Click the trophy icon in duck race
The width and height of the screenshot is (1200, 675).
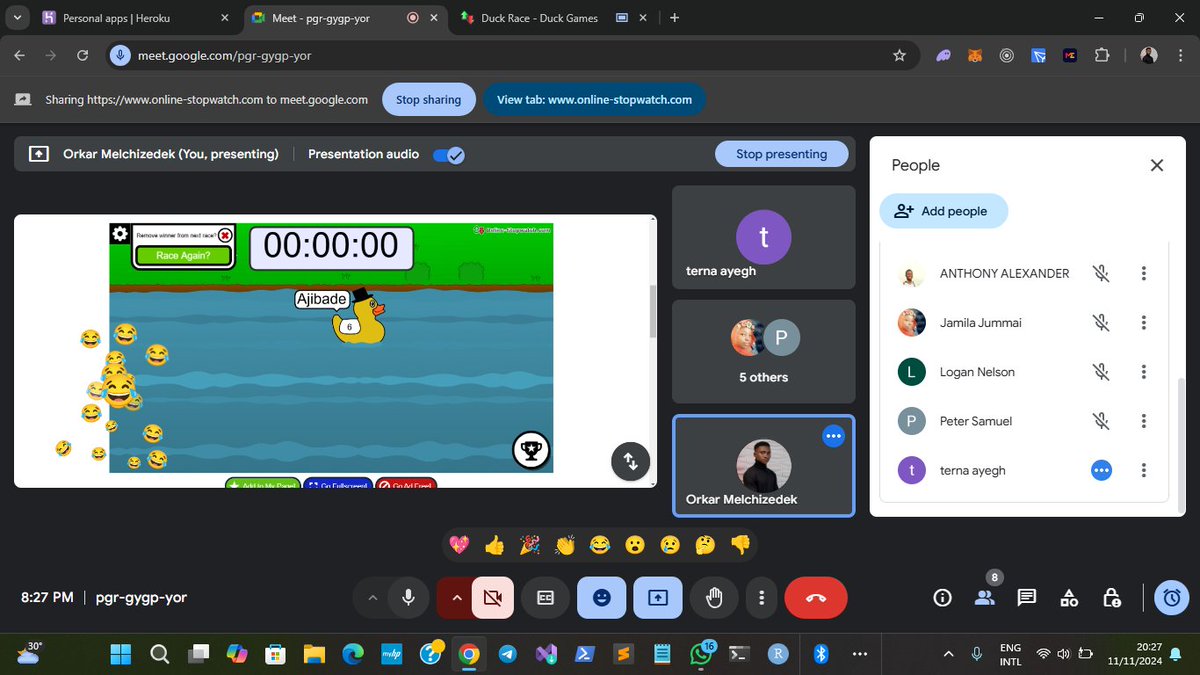tap(531, 450)
